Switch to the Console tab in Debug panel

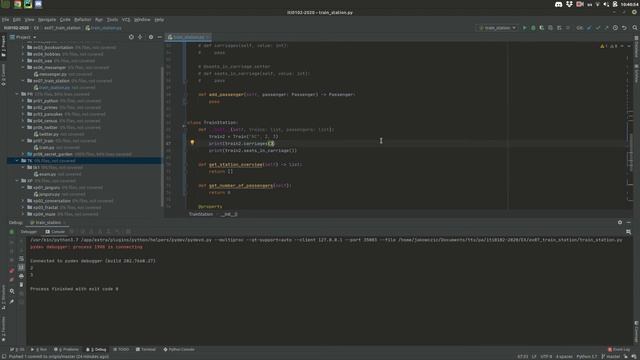pos(55,232)
